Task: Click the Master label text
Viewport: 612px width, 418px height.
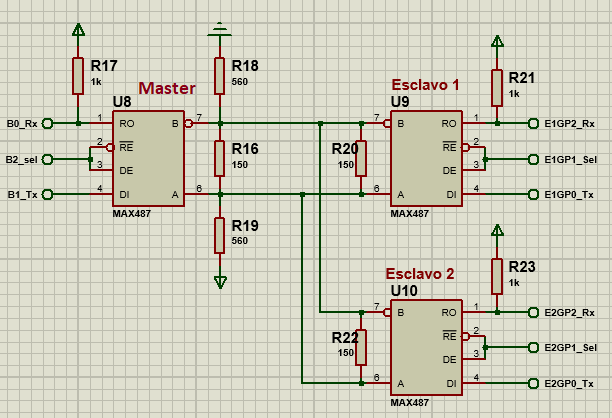Action: coord(167,88)
